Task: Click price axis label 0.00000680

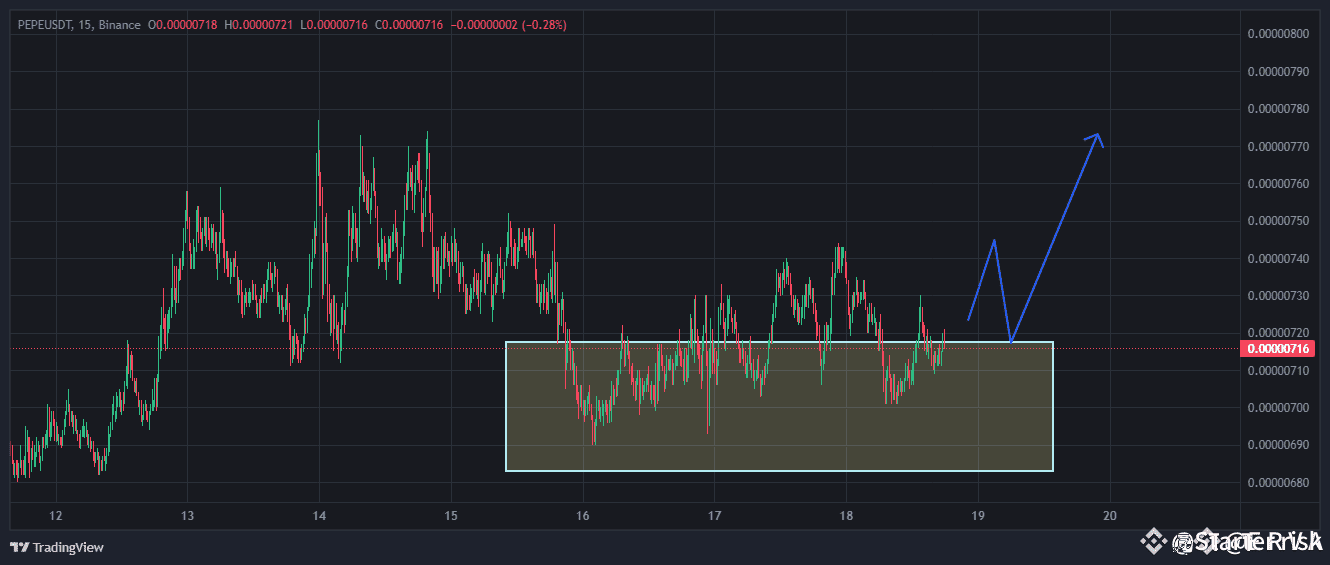Action: tap(1277, 483)
